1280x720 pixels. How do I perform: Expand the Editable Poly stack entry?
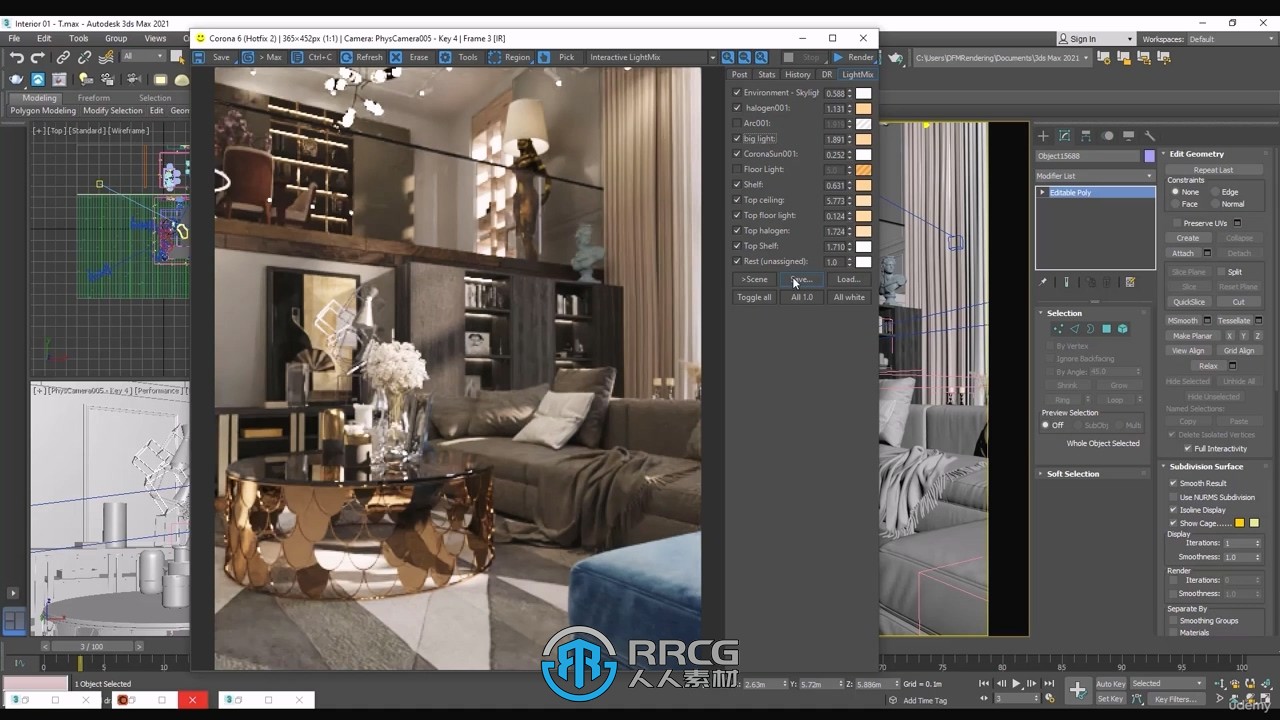click(x=1042, y=192)
